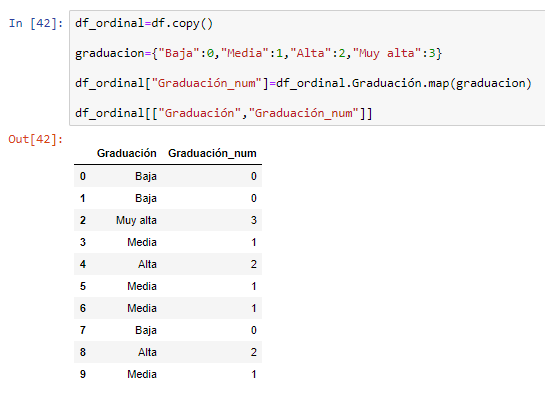Click the row index 4 label

(x=83, y=264)
